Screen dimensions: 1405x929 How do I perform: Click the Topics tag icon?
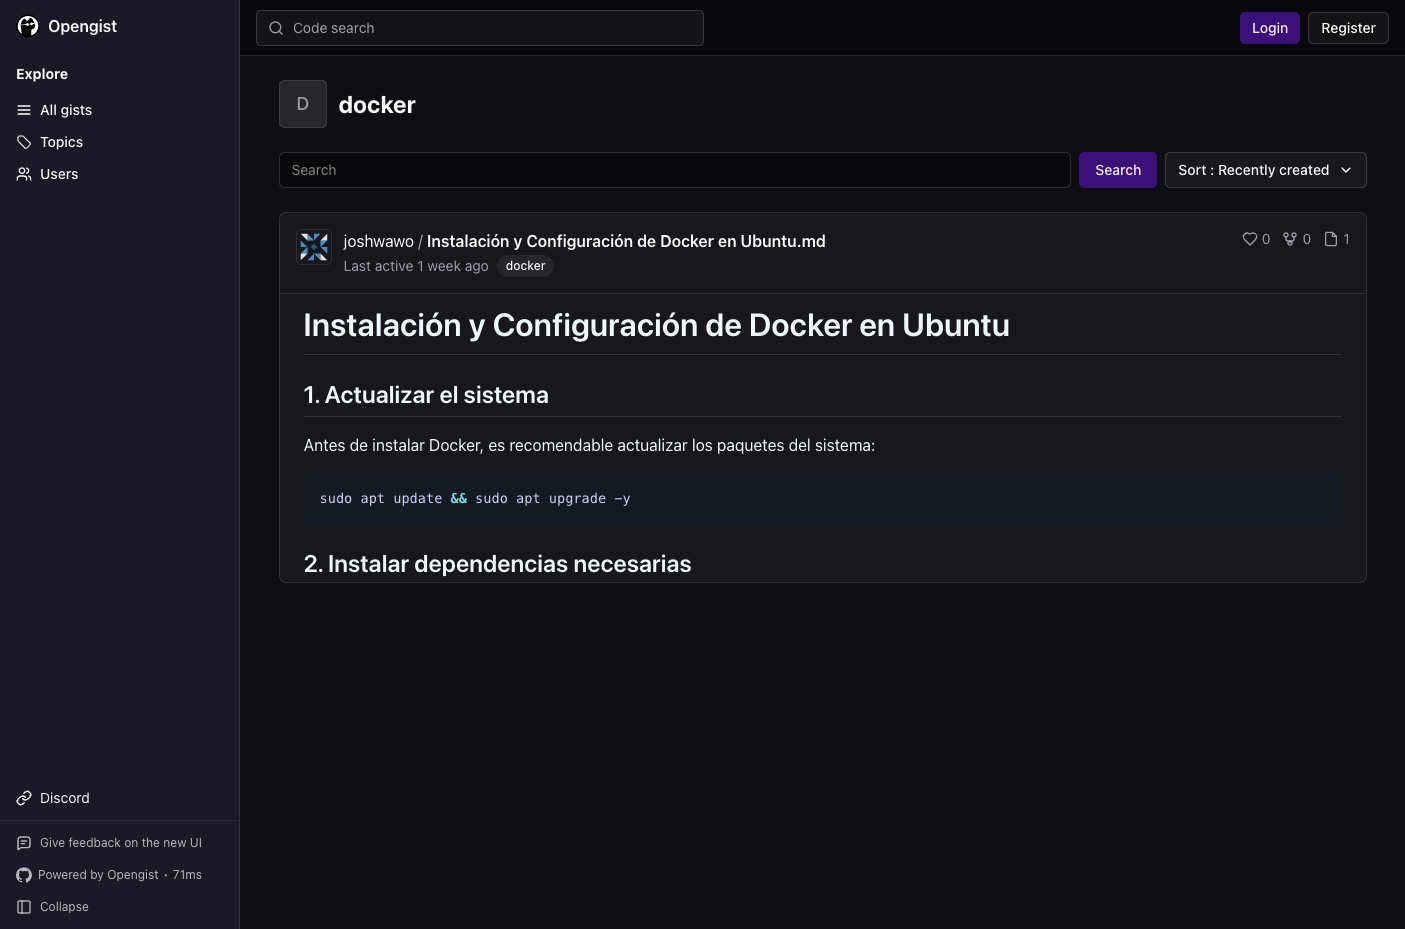24,142
